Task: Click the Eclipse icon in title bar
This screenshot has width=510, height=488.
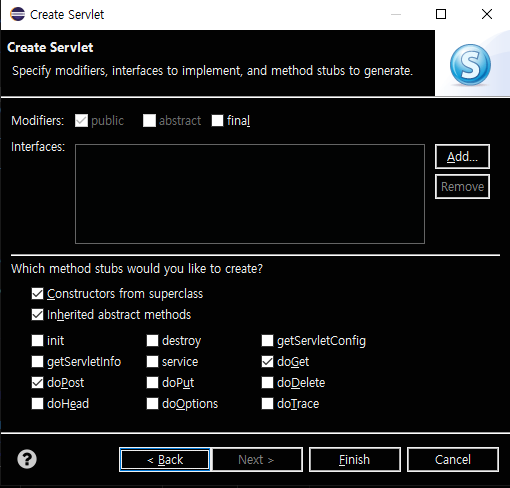Action: tap(17, 14)
